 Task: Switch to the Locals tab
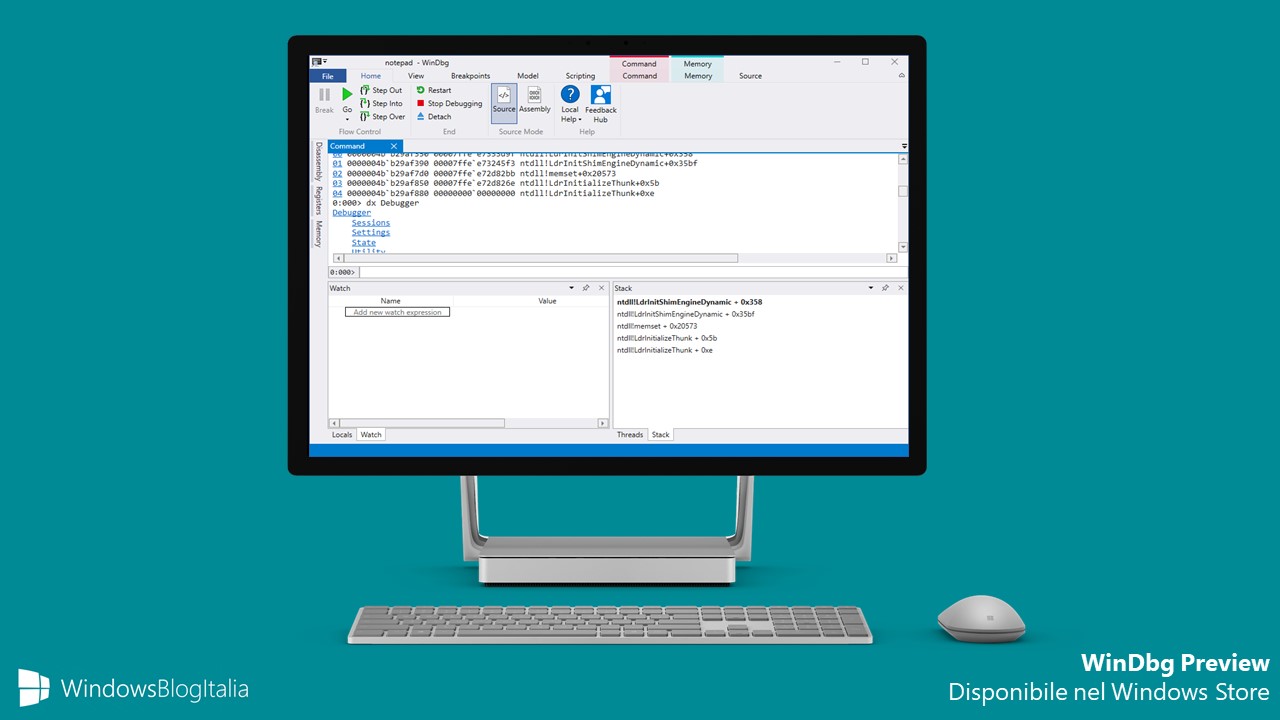(x=342, y=435)
